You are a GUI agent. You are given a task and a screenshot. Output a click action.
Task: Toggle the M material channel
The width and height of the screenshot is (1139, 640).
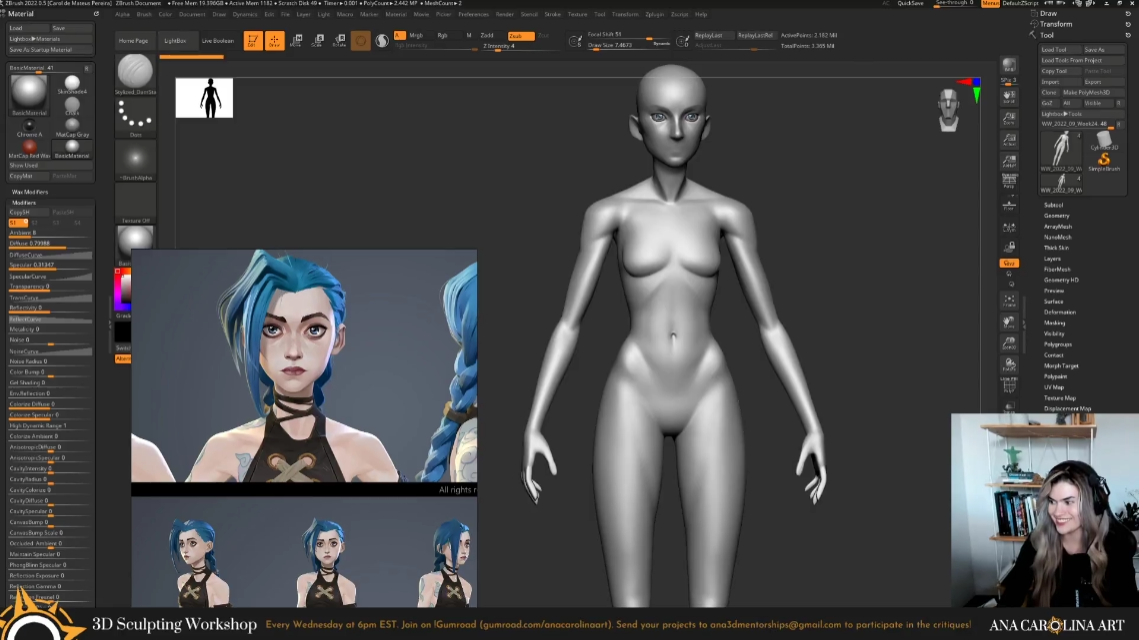click(x=469, y=36)
